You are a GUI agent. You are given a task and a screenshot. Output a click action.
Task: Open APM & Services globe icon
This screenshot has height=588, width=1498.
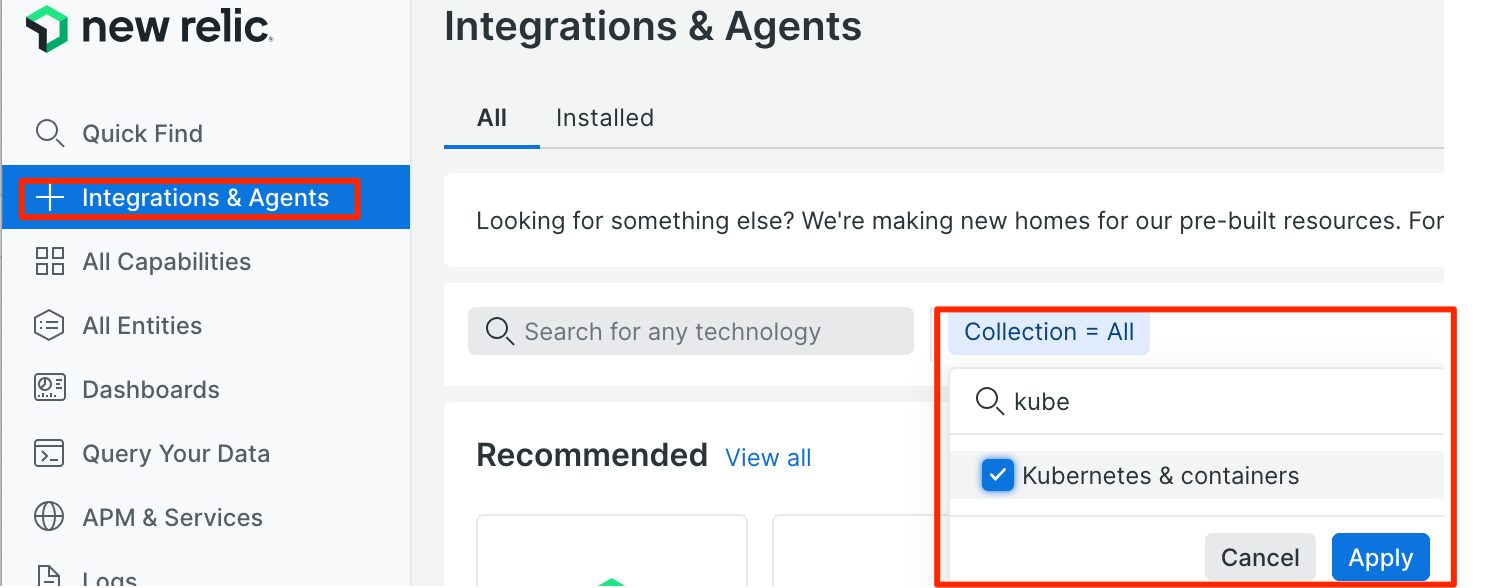pyautogui.click(x=49, y=517)
